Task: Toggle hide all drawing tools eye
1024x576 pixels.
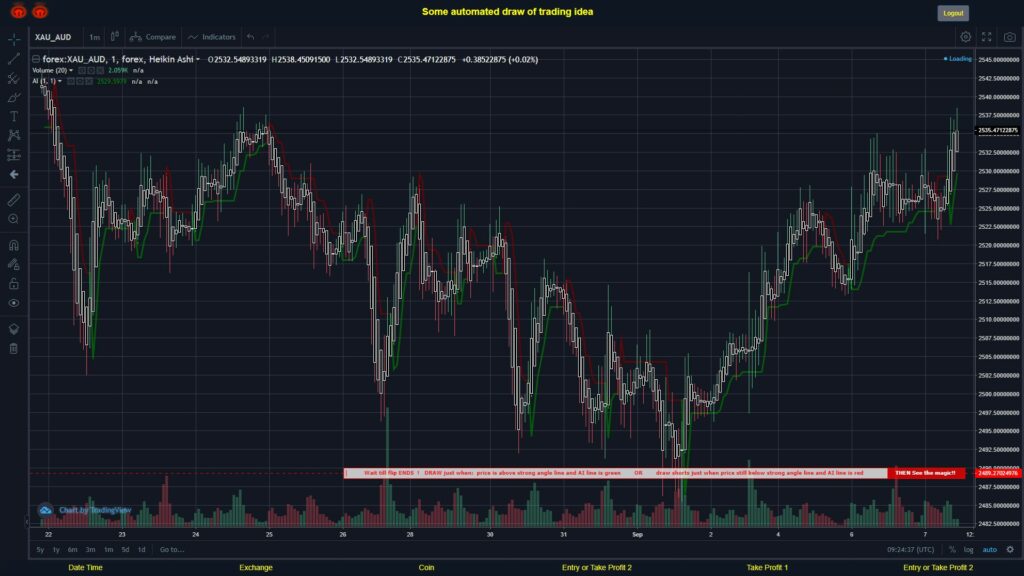Action: click(14, 303)
